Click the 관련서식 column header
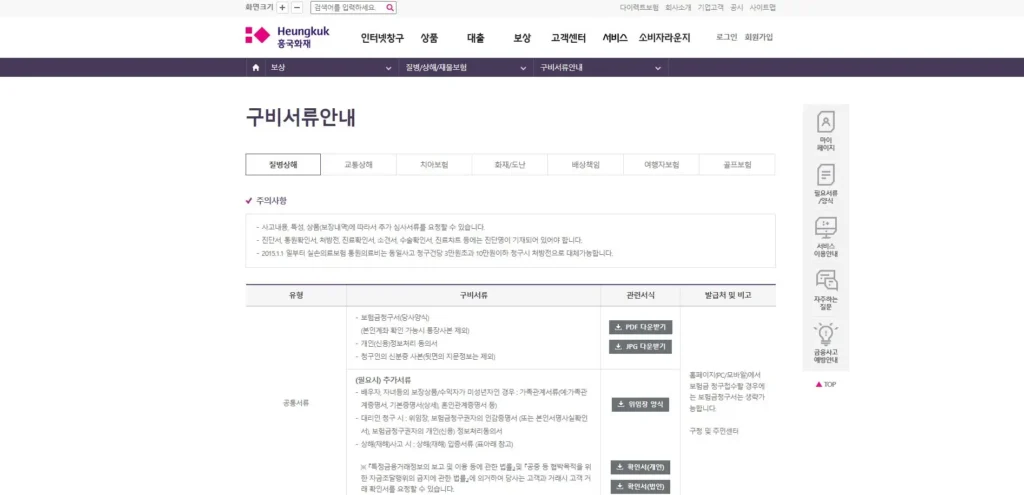 (640, 295)
